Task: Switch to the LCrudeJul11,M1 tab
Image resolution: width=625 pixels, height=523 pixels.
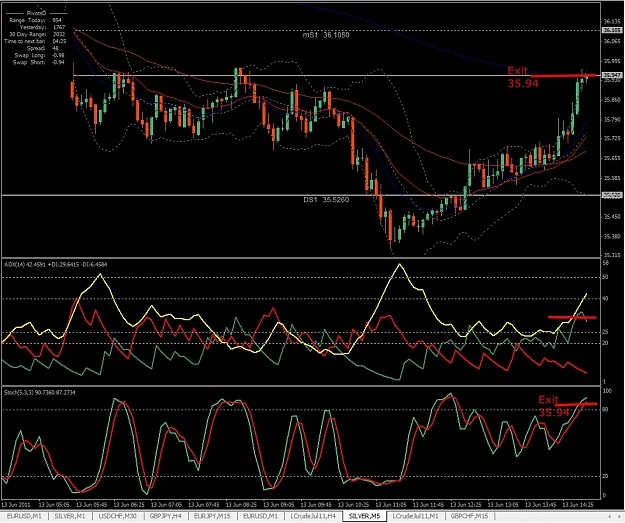Action: coord(415,516)
